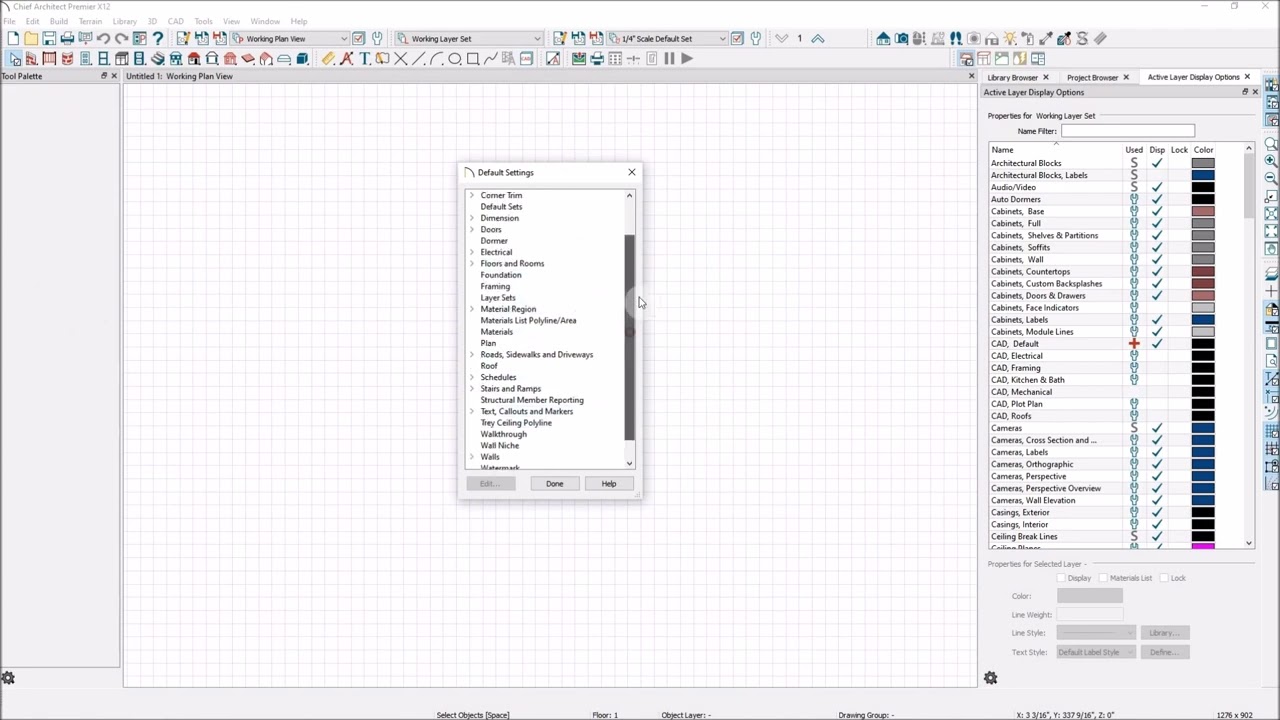Toggle display for Audio/Video layer
1280x720 pixels.
pos(1157,187)
